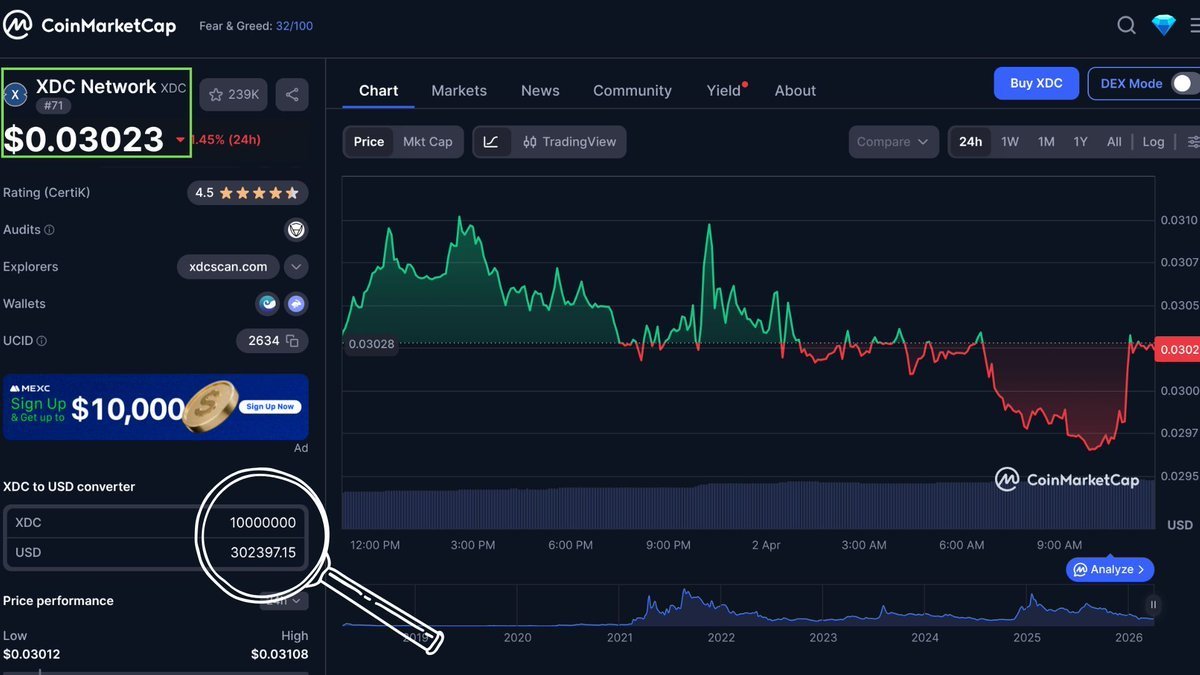Select the $0.03023 price text
The height and width of the screenshot is (675, 1200).
pyautogui.click(x=83, y=139)
